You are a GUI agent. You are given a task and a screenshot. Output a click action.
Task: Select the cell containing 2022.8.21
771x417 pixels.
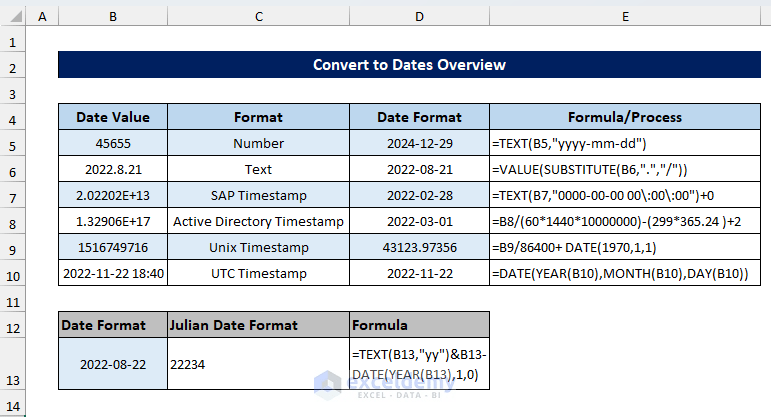point(113,169)
